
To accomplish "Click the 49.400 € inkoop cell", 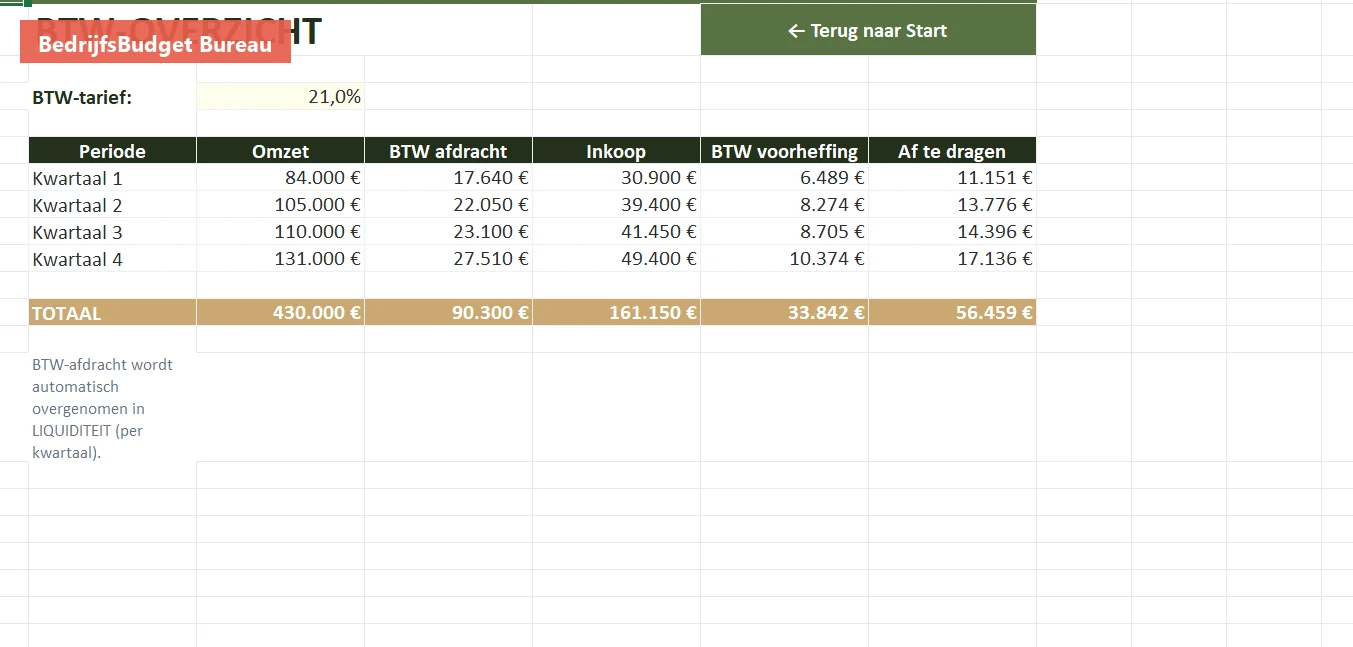I will coord(616,259).
